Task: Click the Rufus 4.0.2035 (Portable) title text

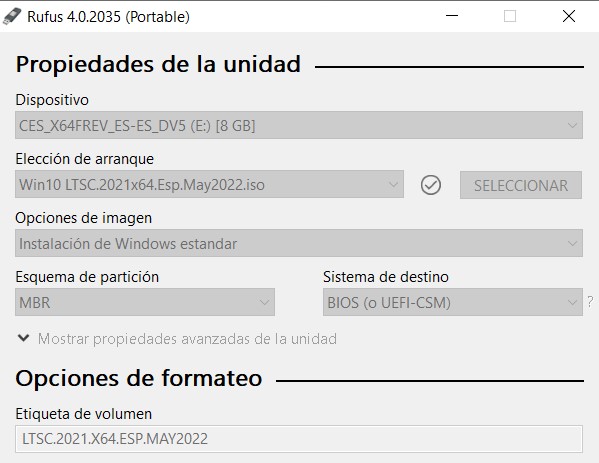Action: point(108,17)
